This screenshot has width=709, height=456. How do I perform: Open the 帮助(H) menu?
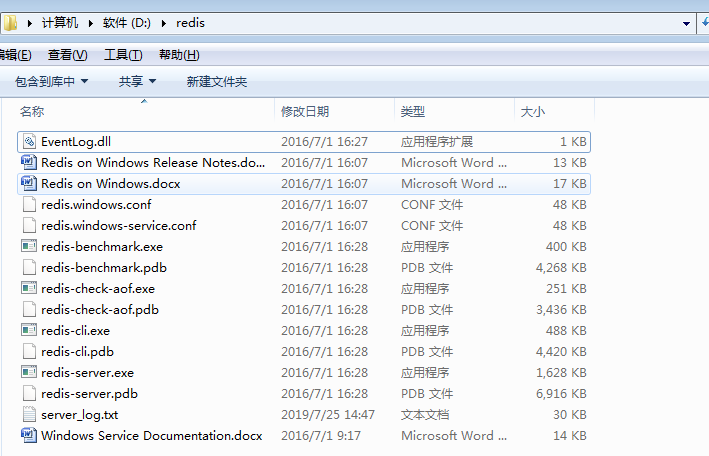point(179,55)
